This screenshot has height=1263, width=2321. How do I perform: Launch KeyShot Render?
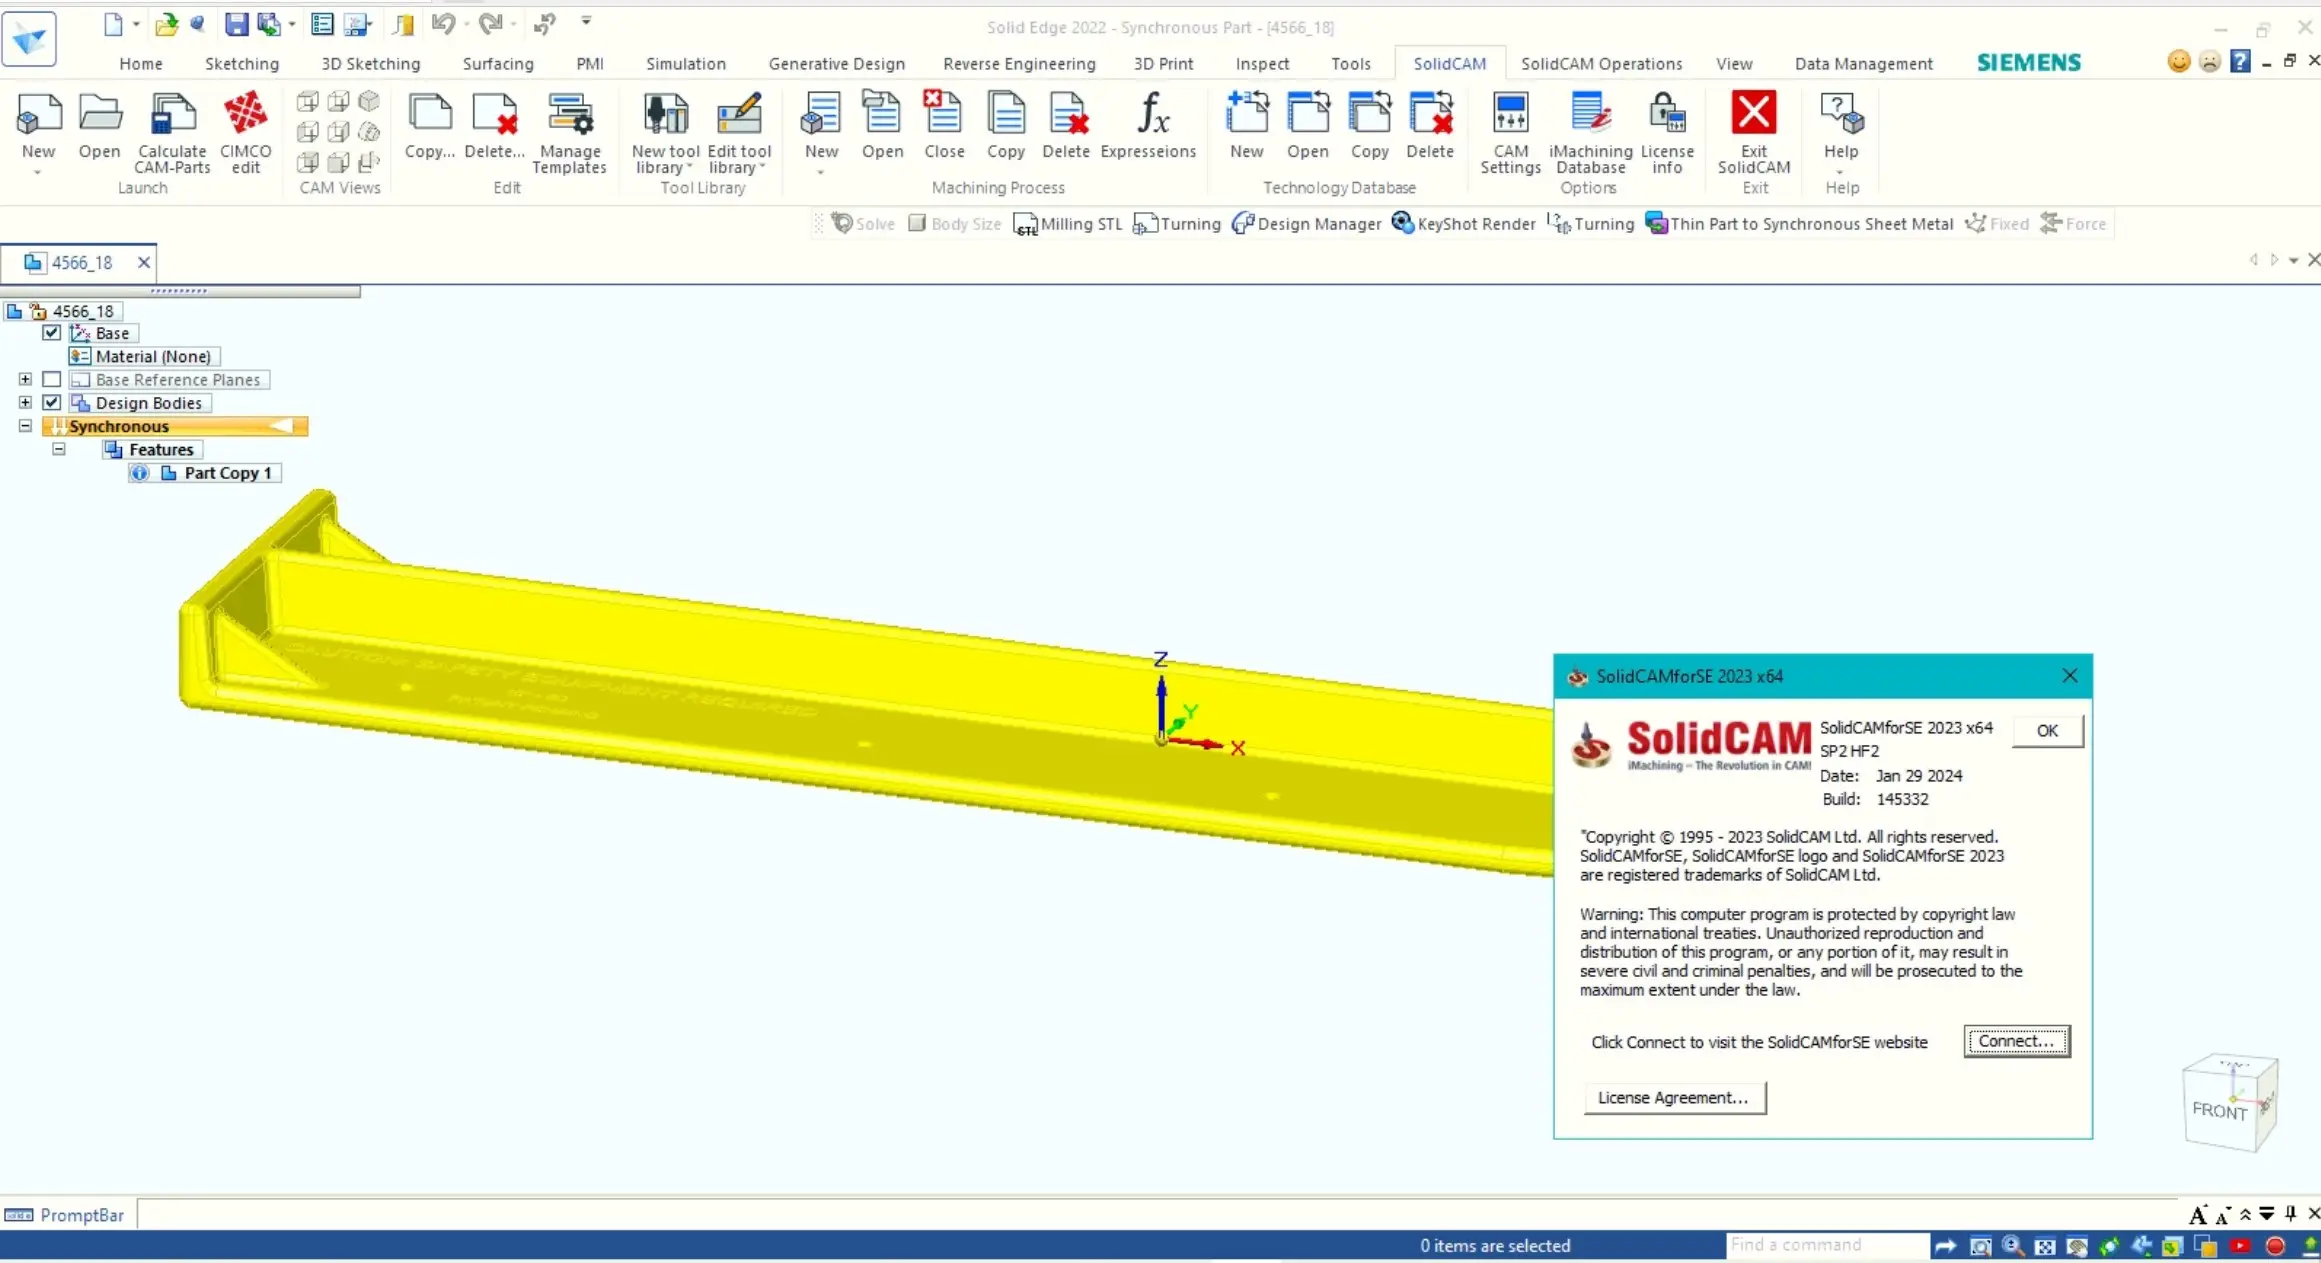click(x=1463, y=224)
